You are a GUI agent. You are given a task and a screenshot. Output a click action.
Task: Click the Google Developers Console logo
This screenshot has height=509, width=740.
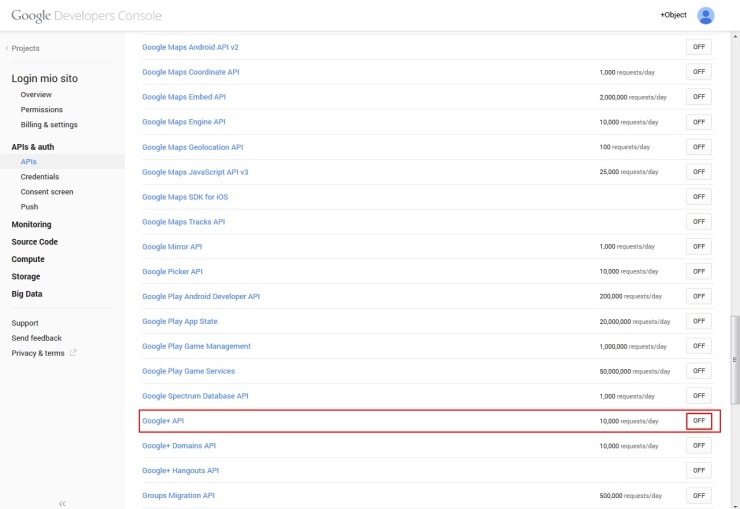[86, 16]
